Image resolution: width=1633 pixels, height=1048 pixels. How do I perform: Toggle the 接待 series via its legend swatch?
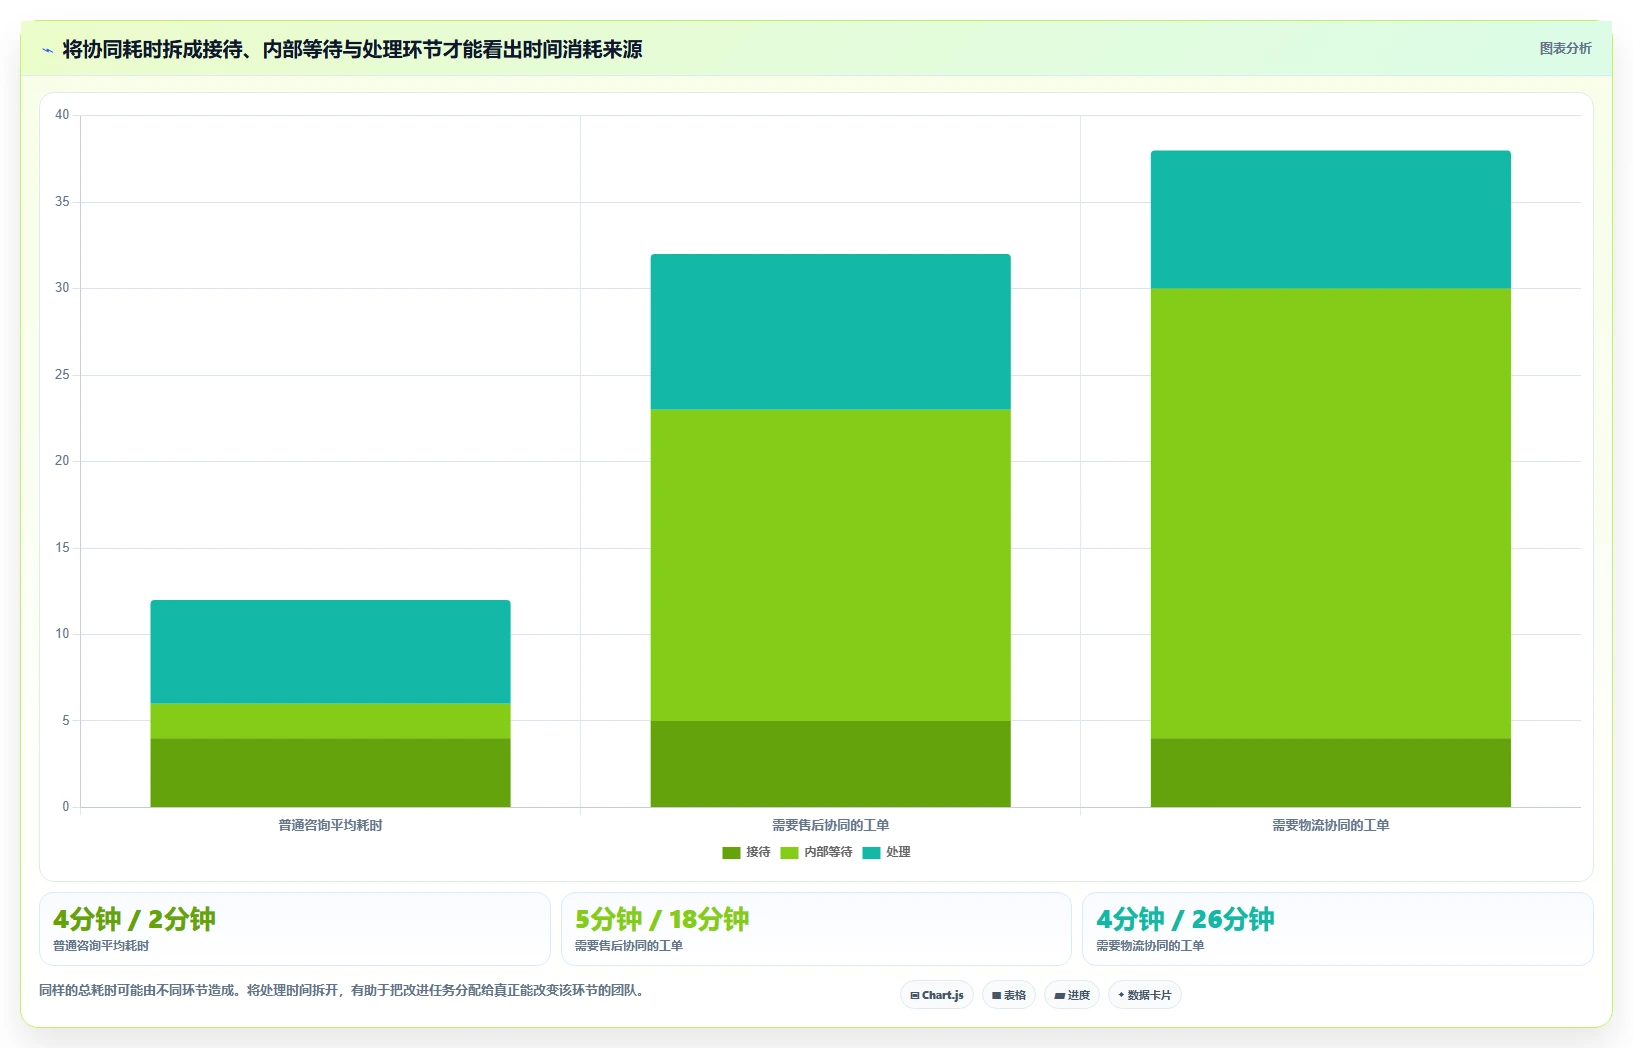click(x=731, y=853)
